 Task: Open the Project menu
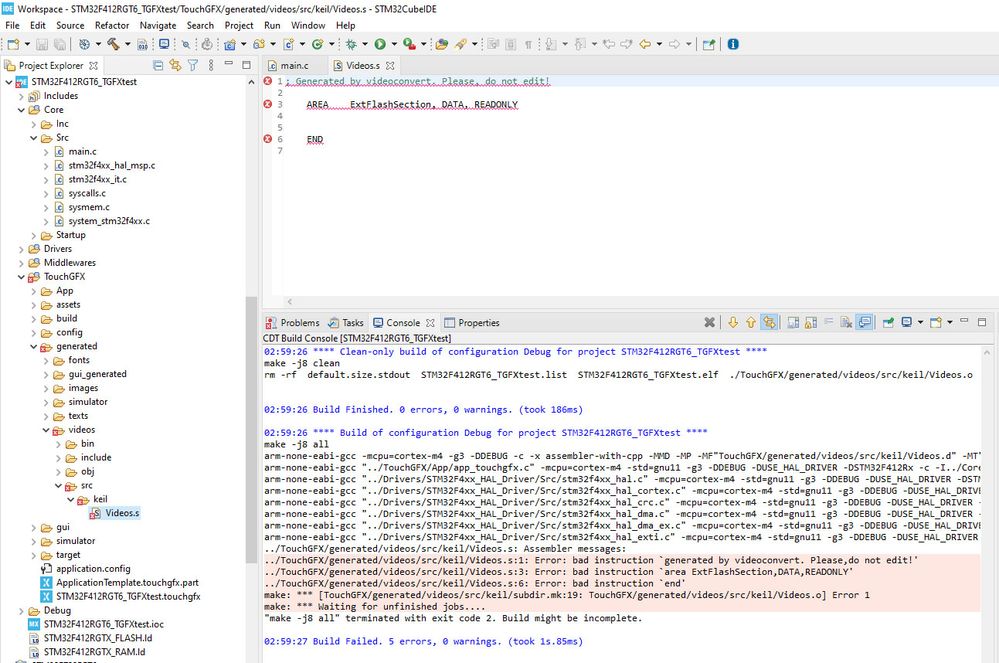point(239,25)
